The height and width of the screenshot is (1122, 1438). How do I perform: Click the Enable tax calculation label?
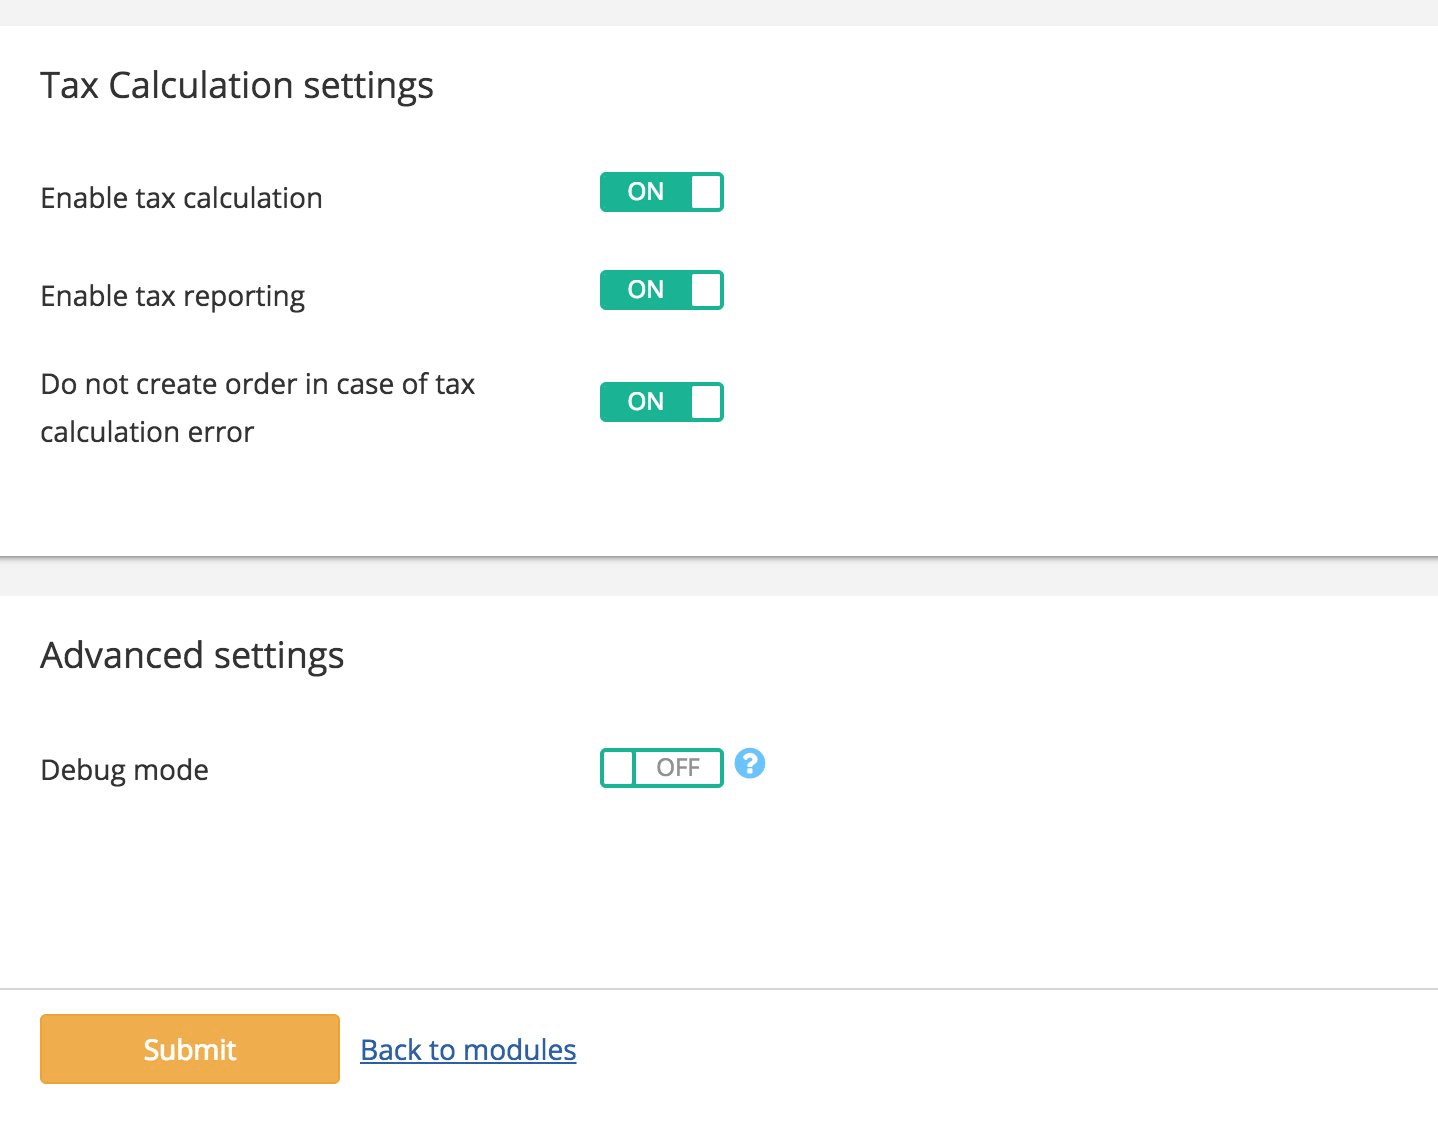[181, 197]
